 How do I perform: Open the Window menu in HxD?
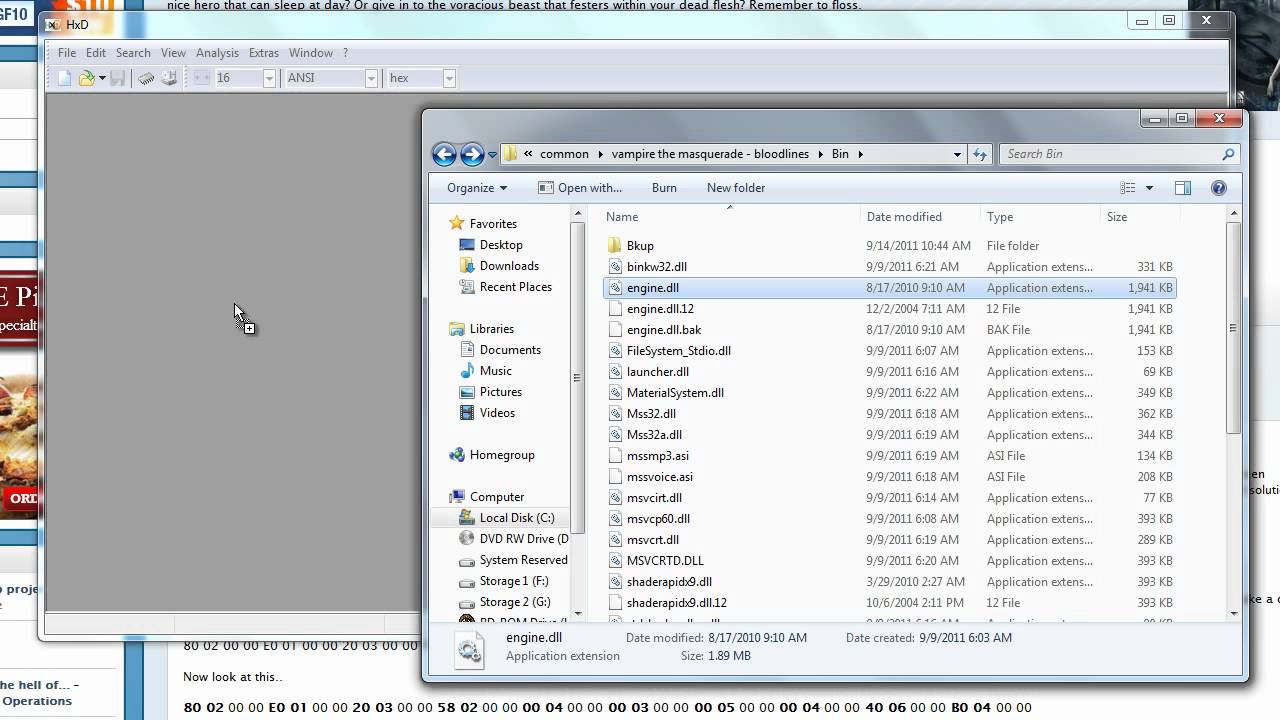(x=311, y=53)
